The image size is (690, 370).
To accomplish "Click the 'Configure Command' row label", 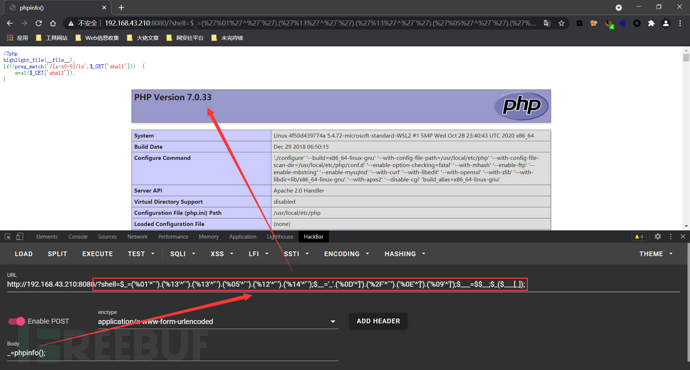I will coord(162,158).
